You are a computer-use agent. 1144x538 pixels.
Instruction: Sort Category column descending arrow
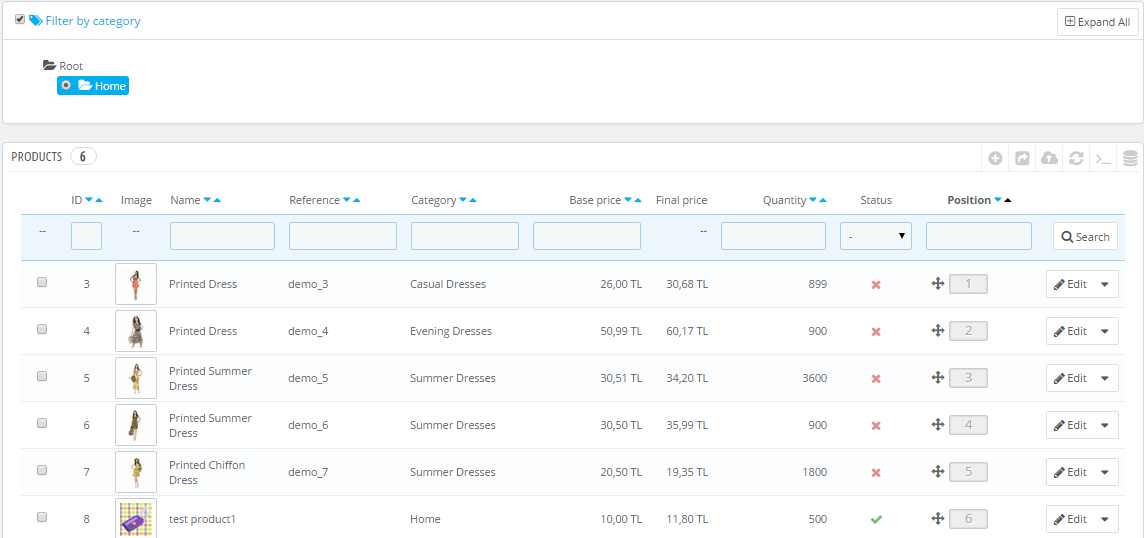pyautogui.click(x=463, y=200)
